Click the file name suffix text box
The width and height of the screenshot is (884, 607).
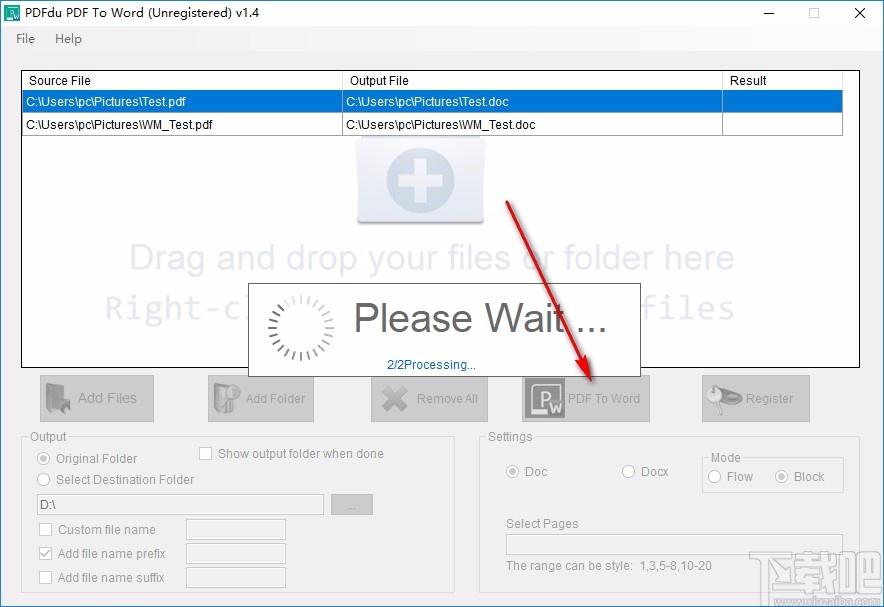pyautogui.click(x=236, y=578)
